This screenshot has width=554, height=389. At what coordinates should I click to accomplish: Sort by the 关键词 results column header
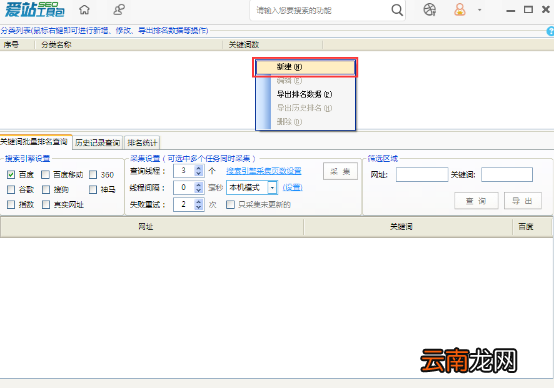(x=408, y=227)
